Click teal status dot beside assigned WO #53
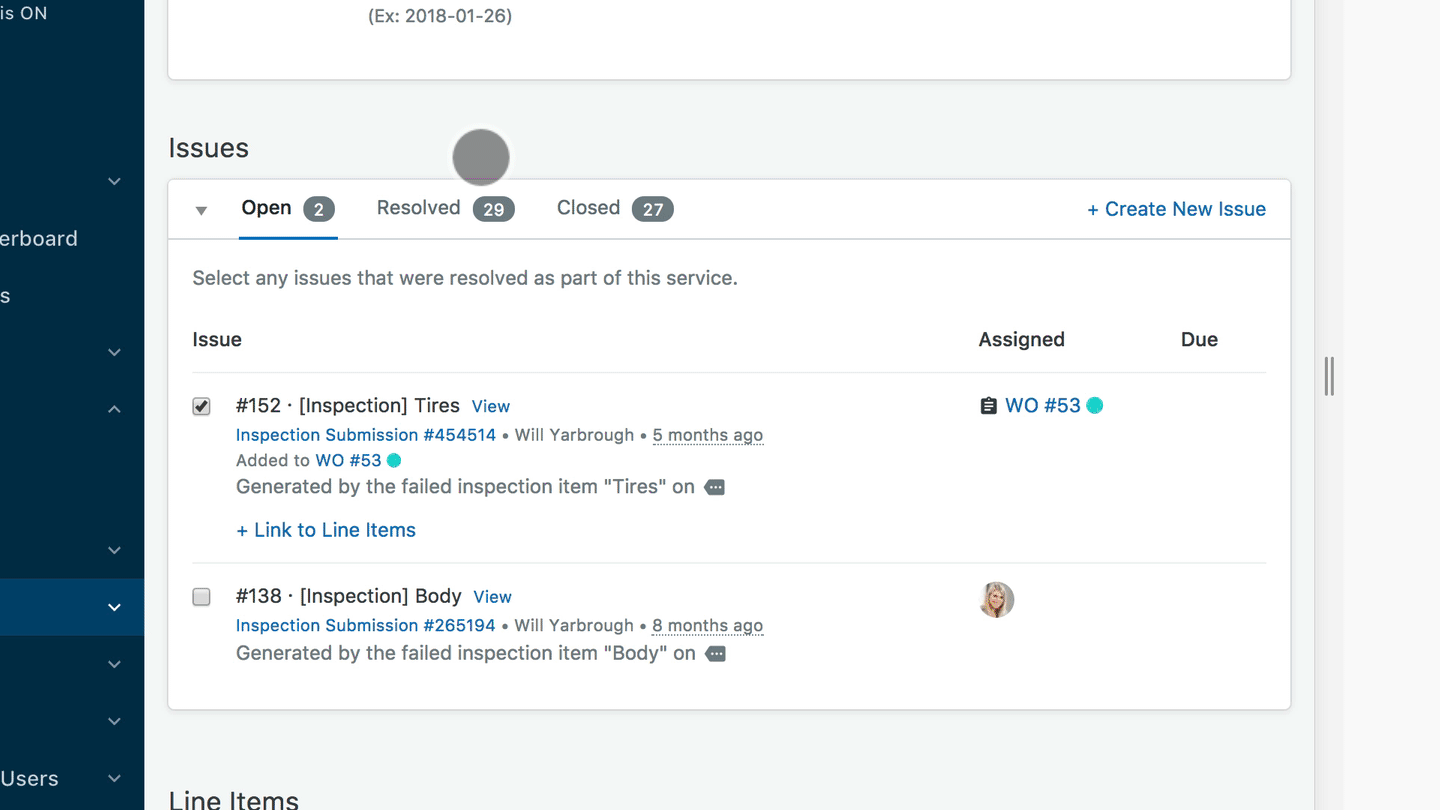 pos(1095,405)
